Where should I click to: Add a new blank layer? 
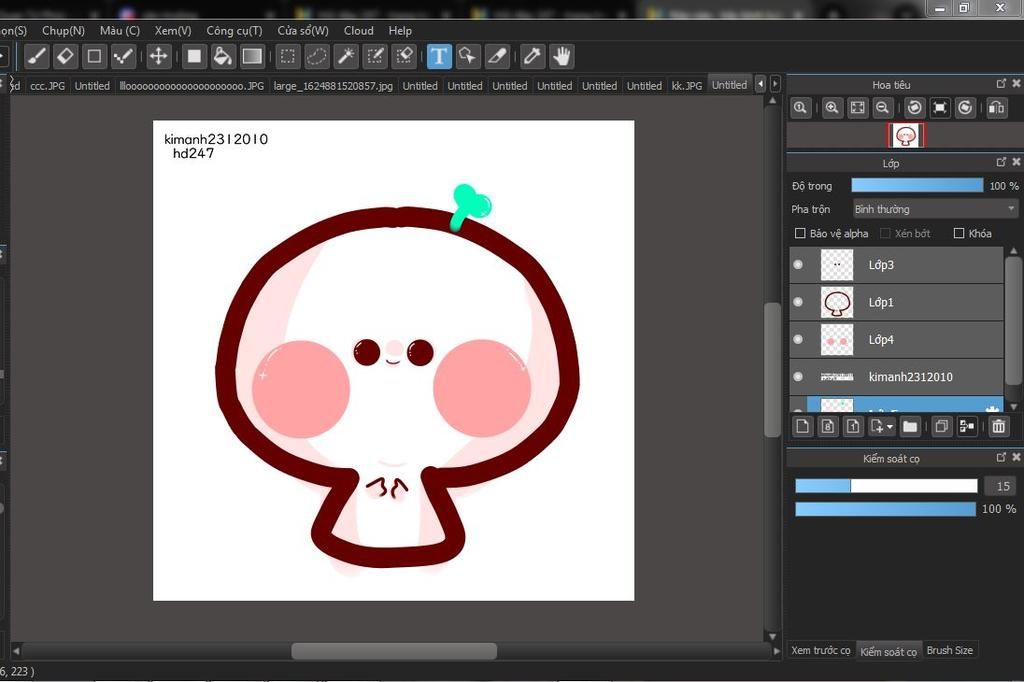(x=803, y=427)
